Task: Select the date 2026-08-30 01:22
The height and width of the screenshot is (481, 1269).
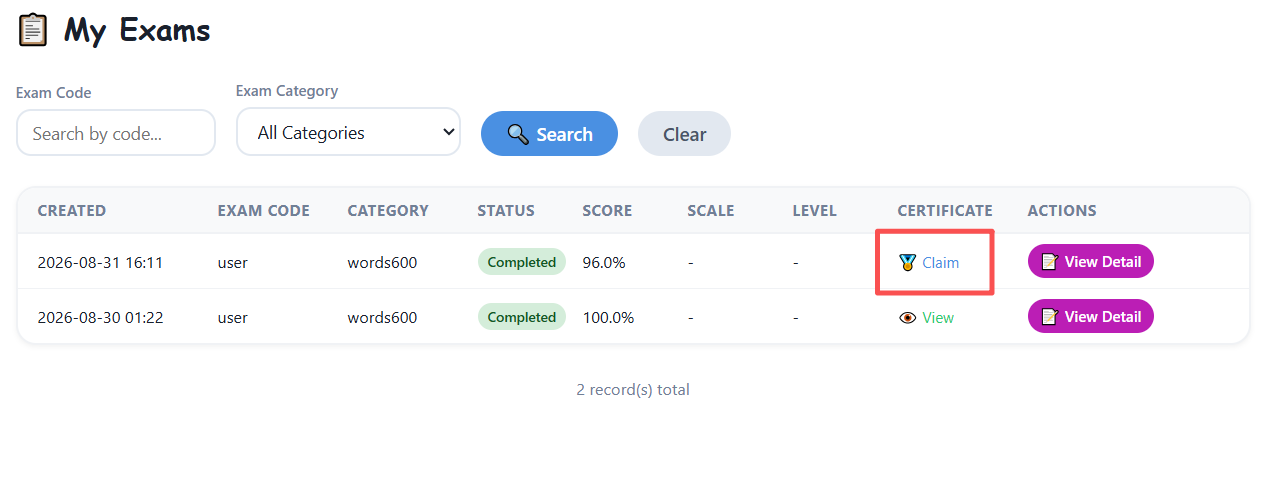Action: tap(100, 318)
